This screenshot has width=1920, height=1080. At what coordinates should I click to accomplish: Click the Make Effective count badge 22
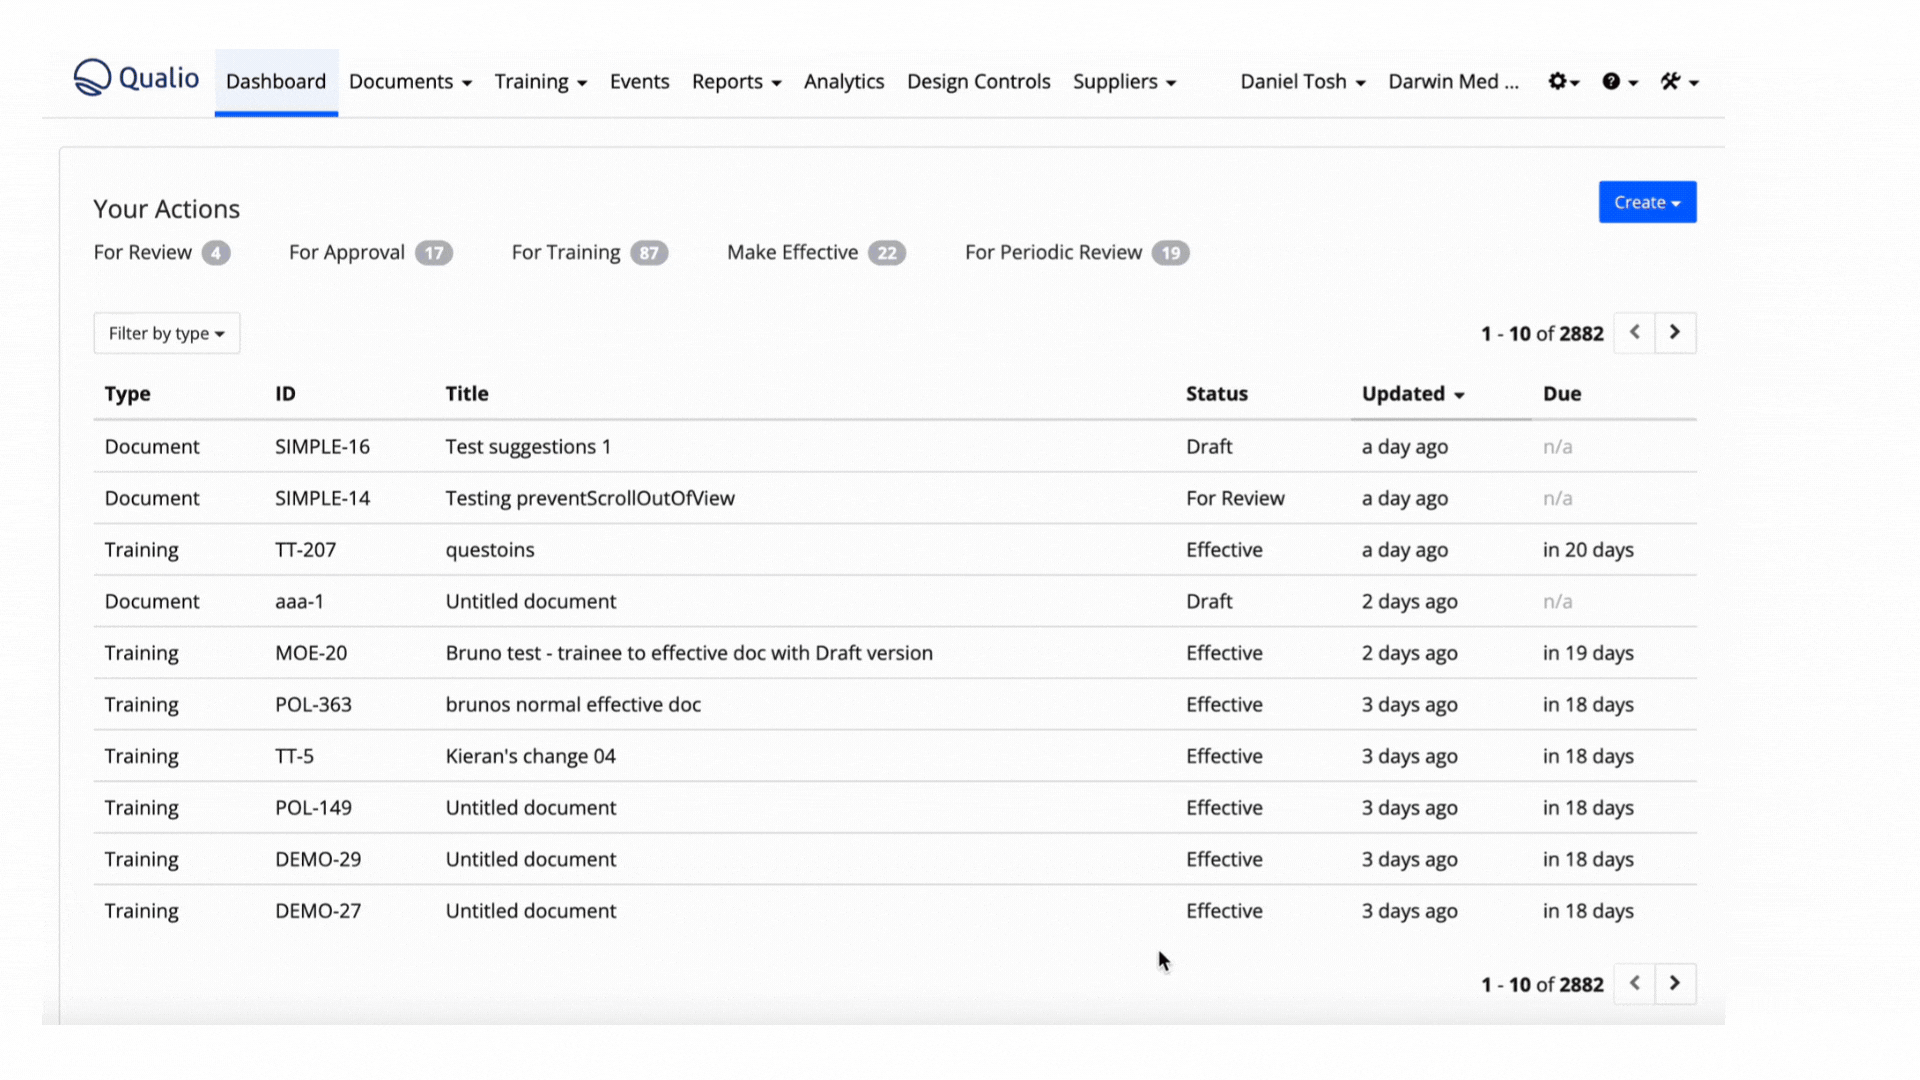pos(887,253)
